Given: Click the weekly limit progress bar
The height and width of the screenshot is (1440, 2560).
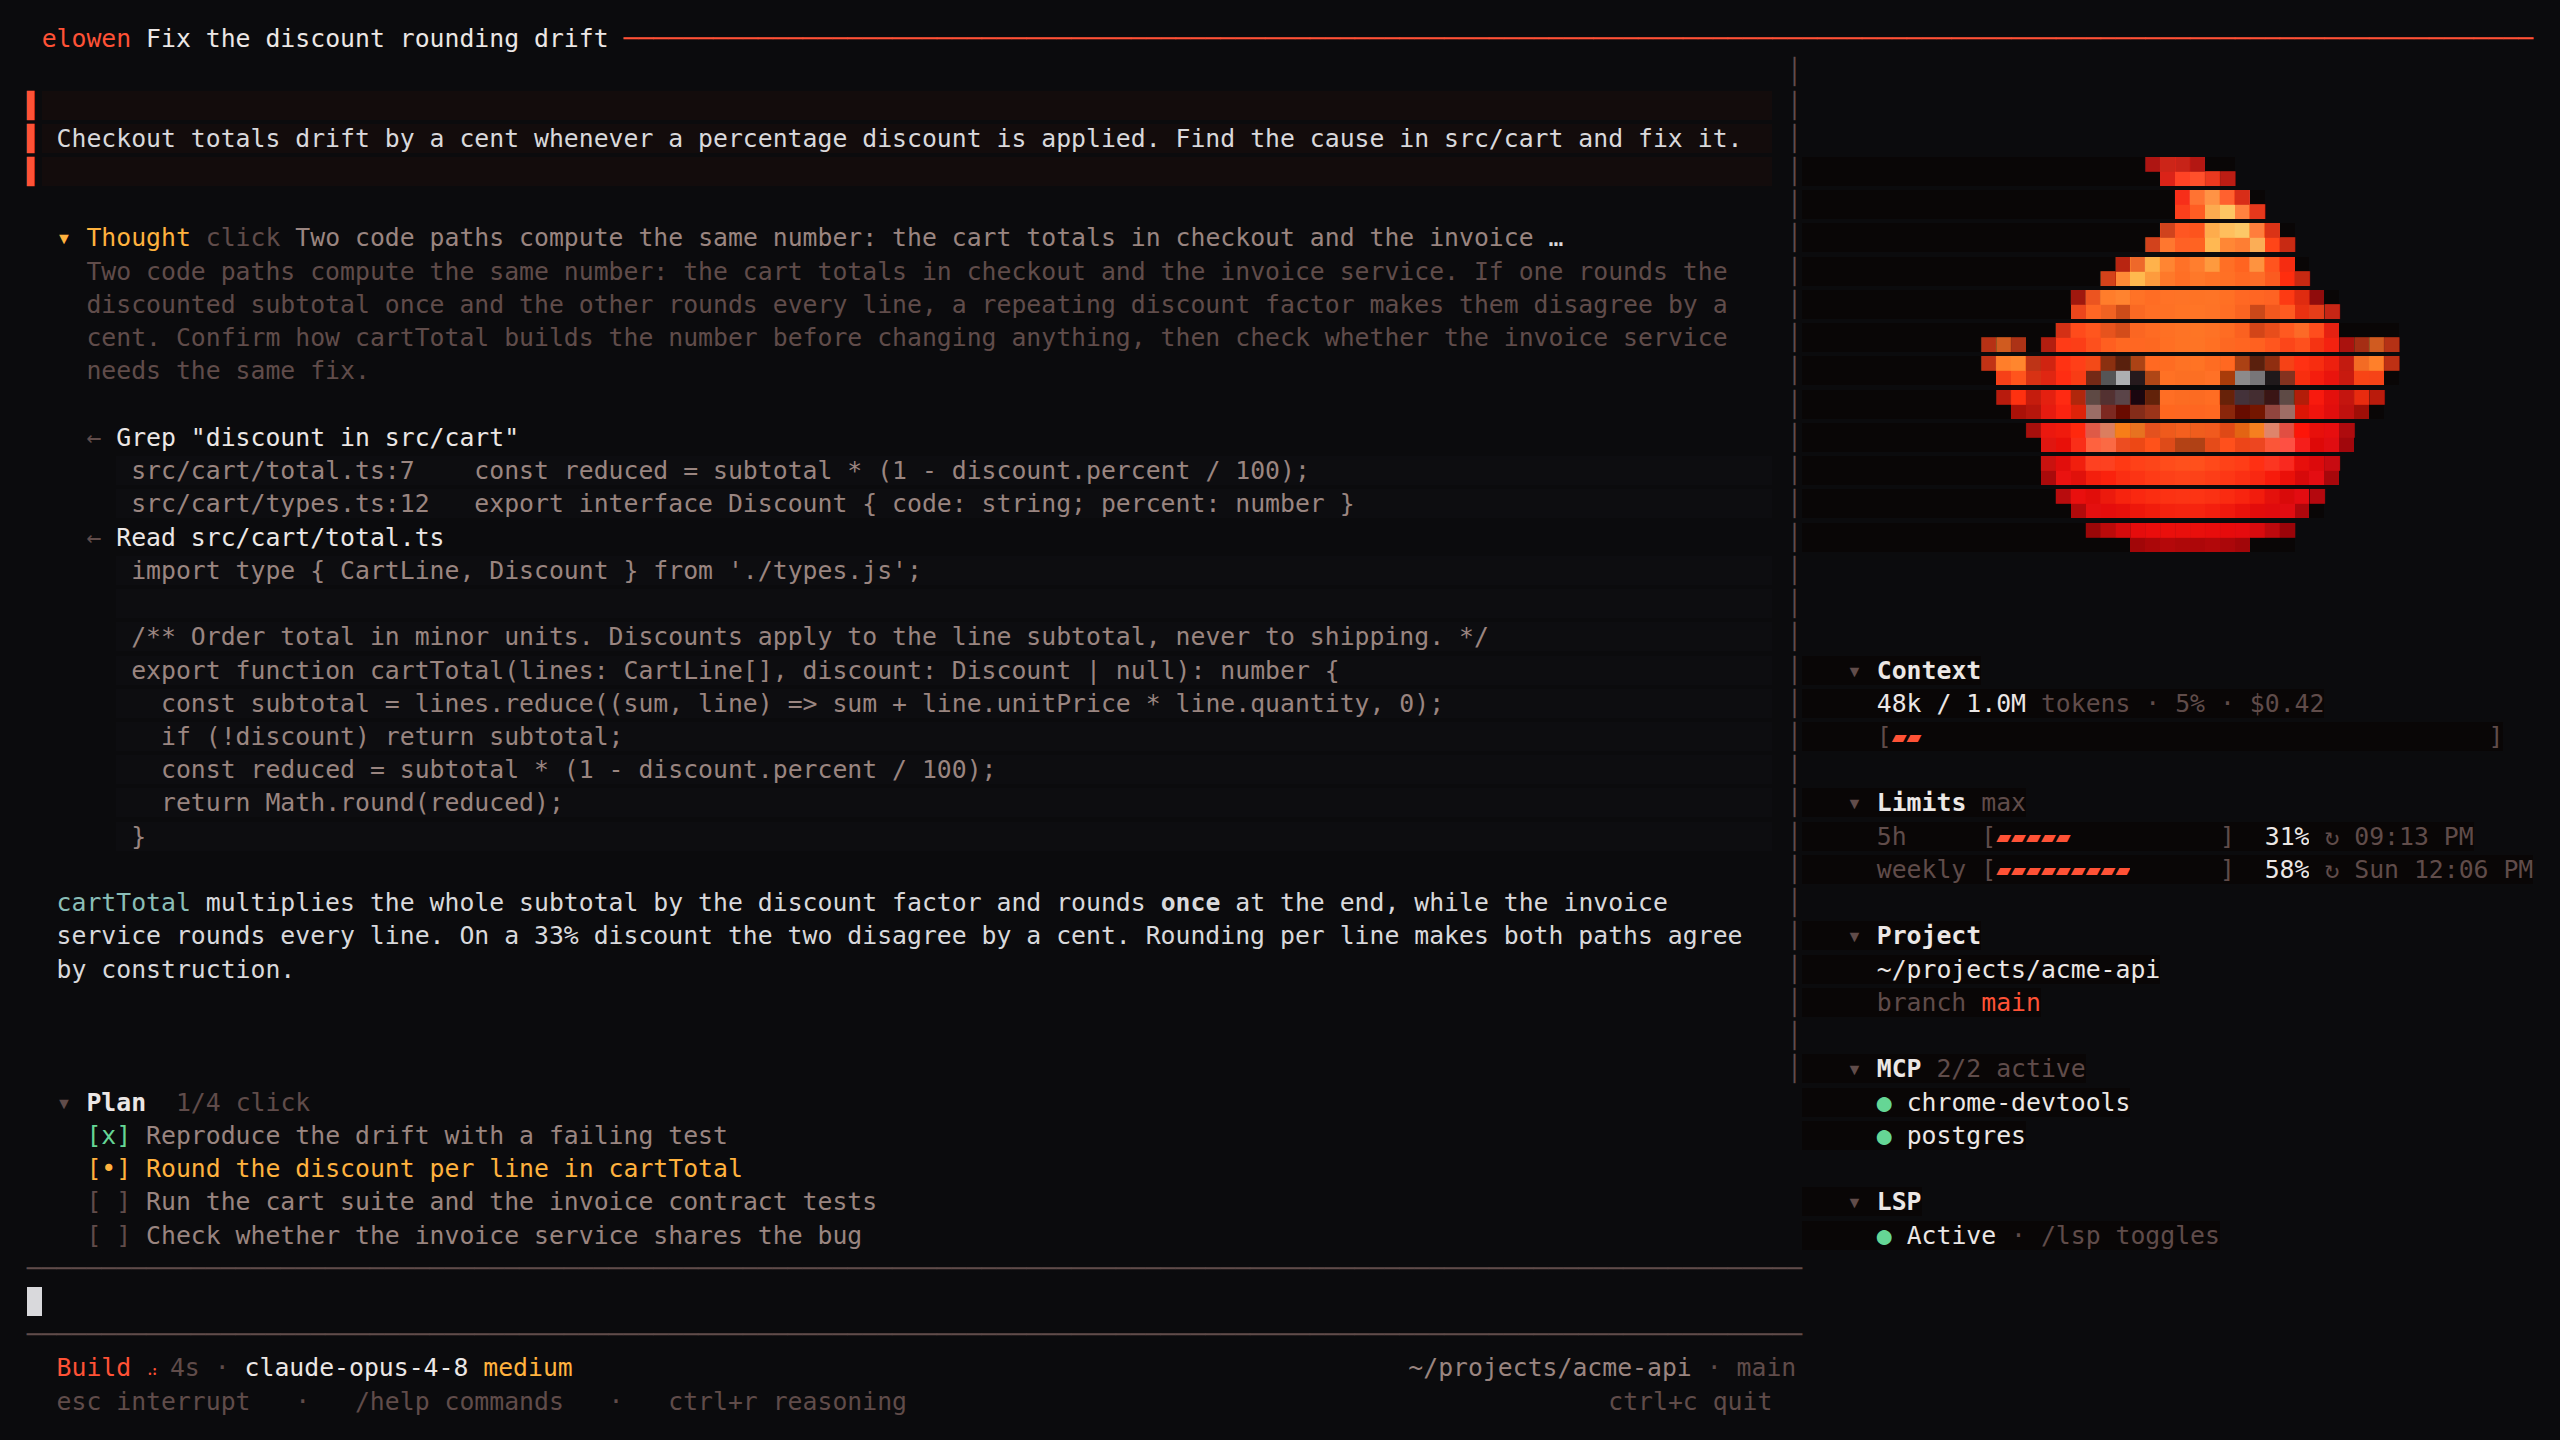Looking at the screenshot, I should coord(2108,870).
